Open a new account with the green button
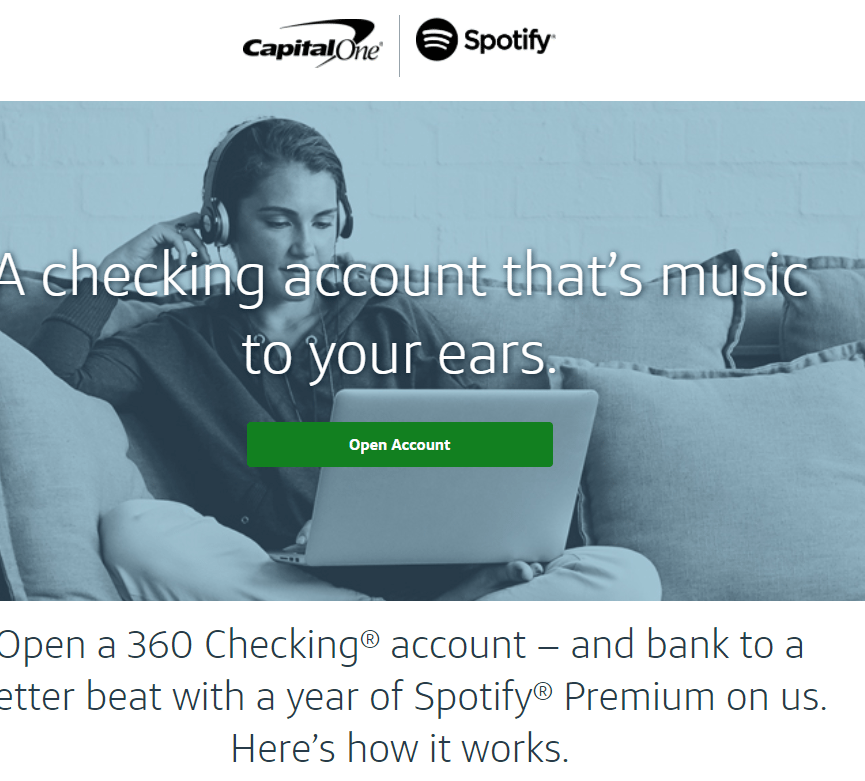Screen dimensions: 865x781 point(400,445)
